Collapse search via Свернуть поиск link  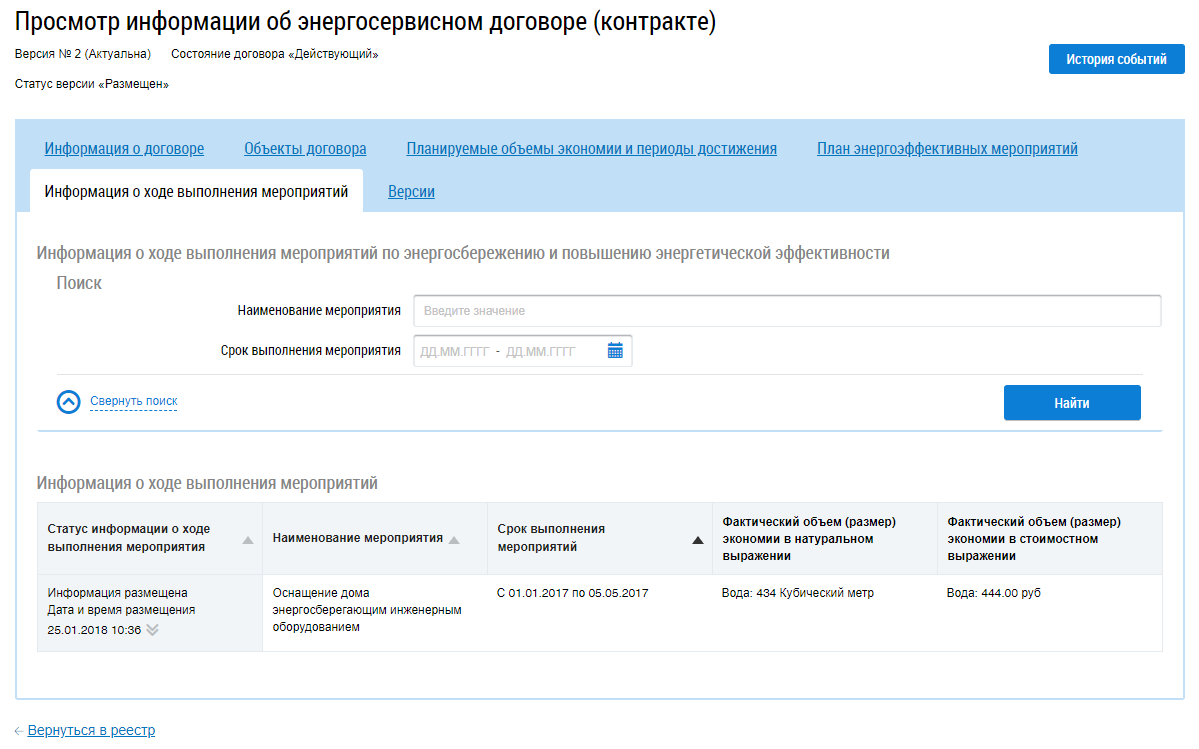pyautogui.click(x=134, y=400)
